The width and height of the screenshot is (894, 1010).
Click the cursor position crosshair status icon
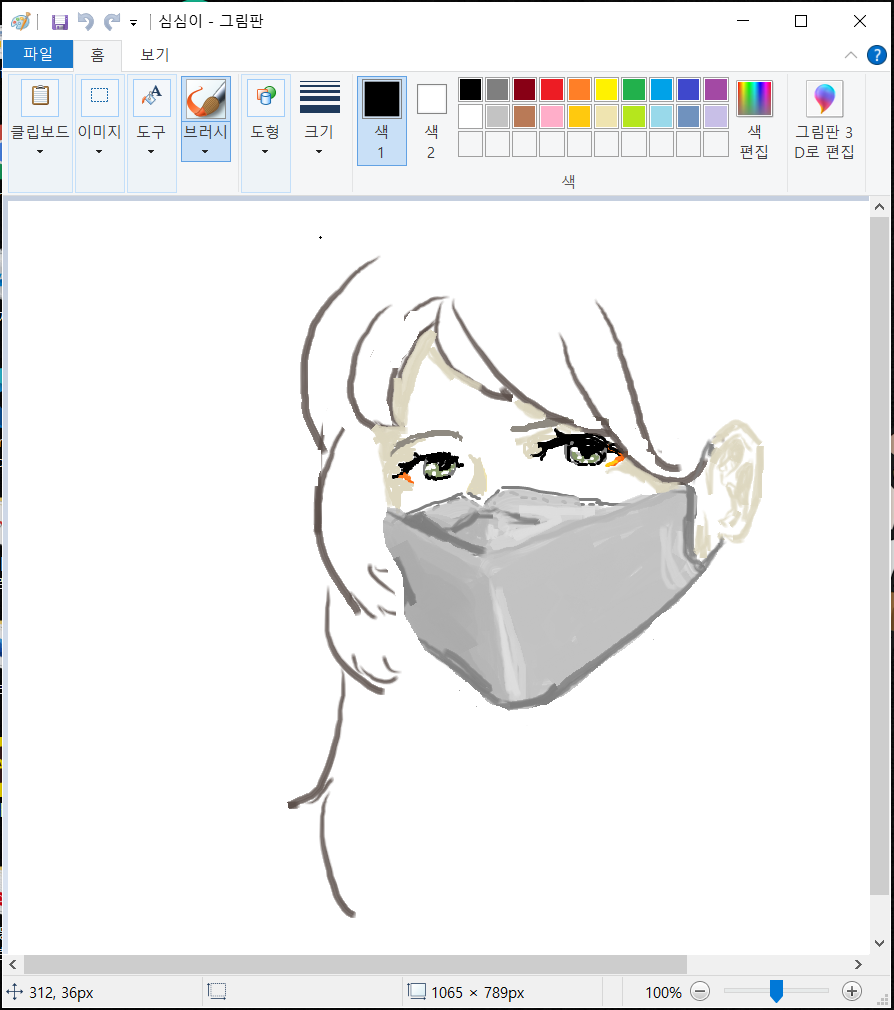(14, 992)
